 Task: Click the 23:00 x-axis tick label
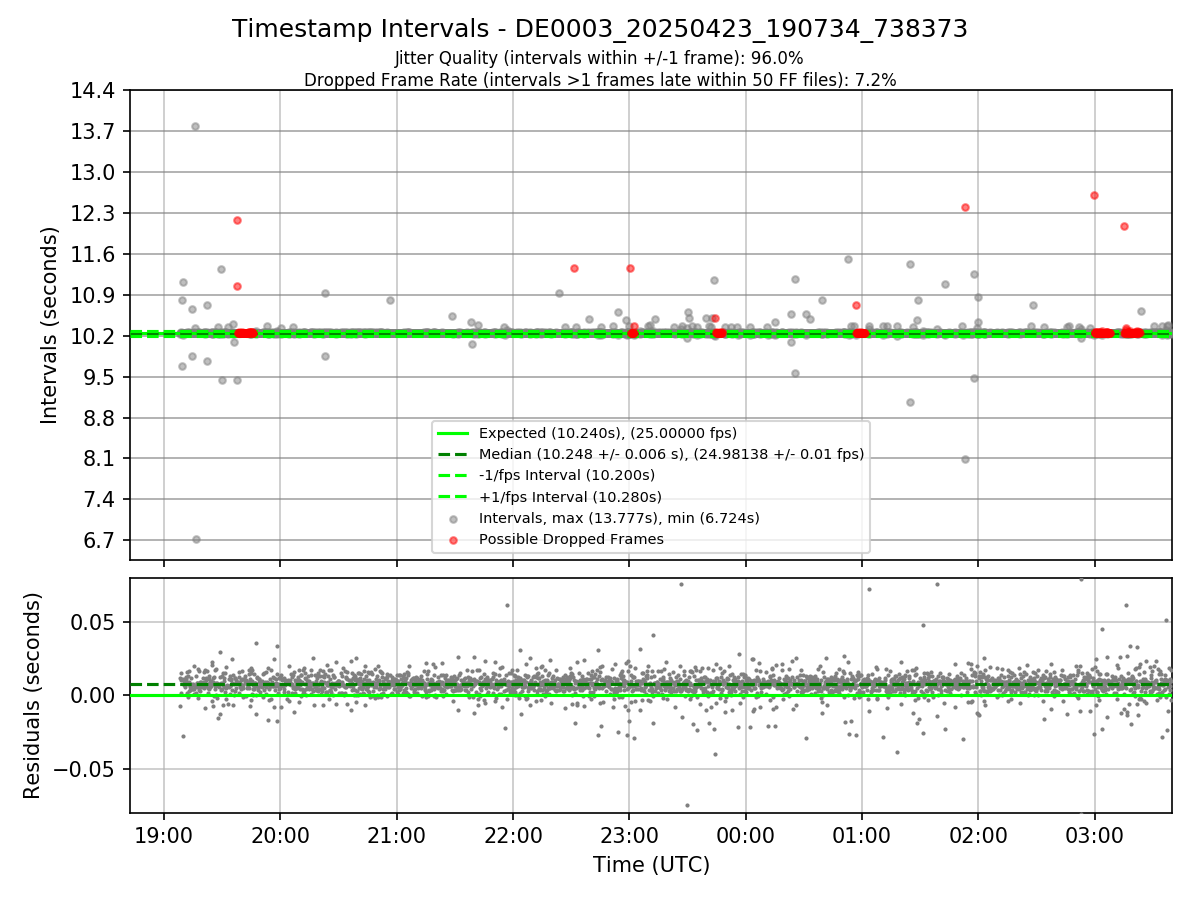629,835
